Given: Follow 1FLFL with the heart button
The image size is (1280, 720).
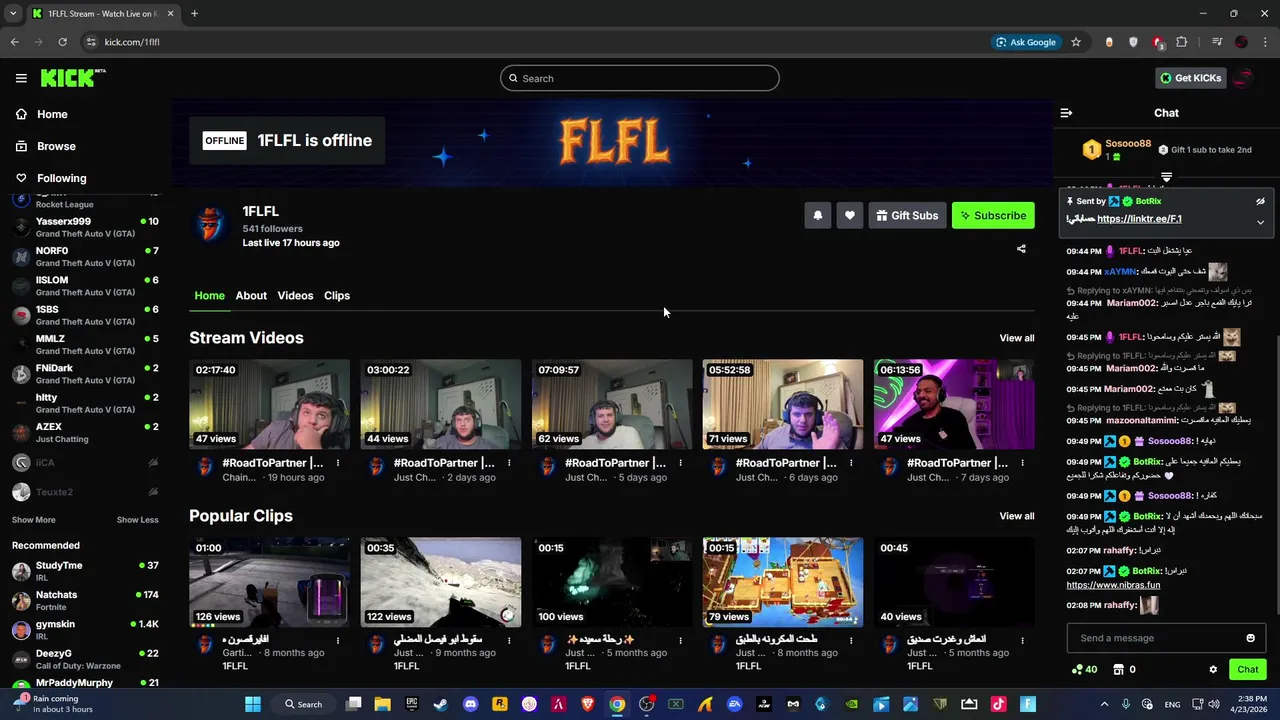Looking at the screenshot, I should [x=850, y=215].
